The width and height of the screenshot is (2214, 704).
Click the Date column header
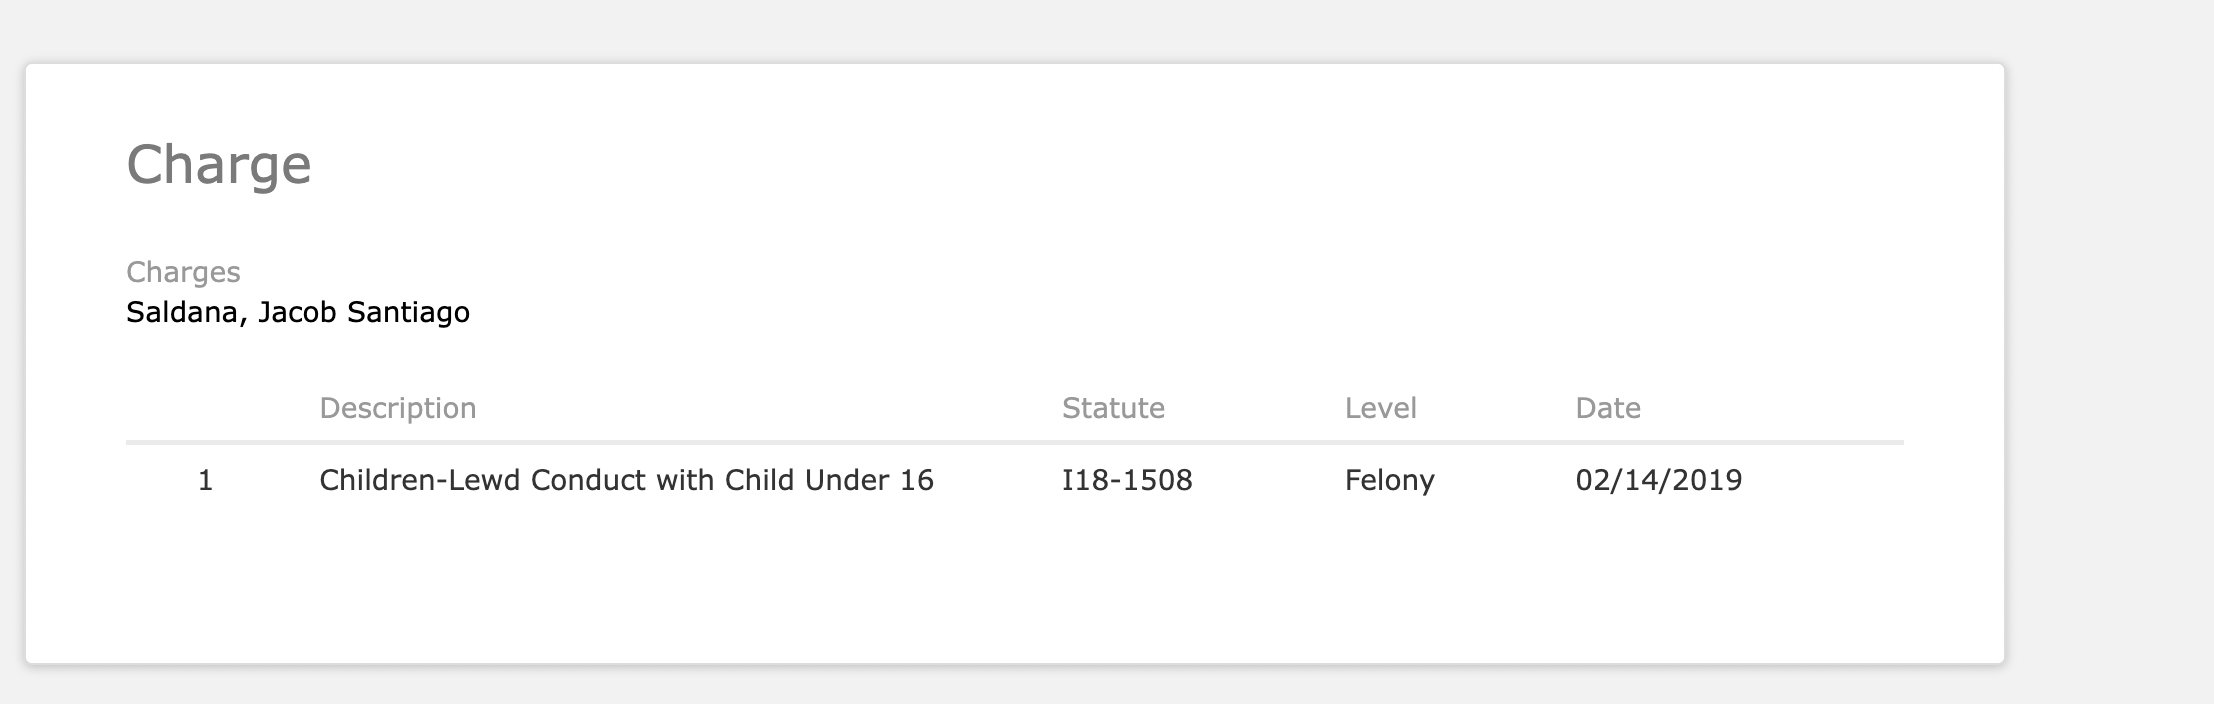pyautogui.click(x=1607, y=408)
